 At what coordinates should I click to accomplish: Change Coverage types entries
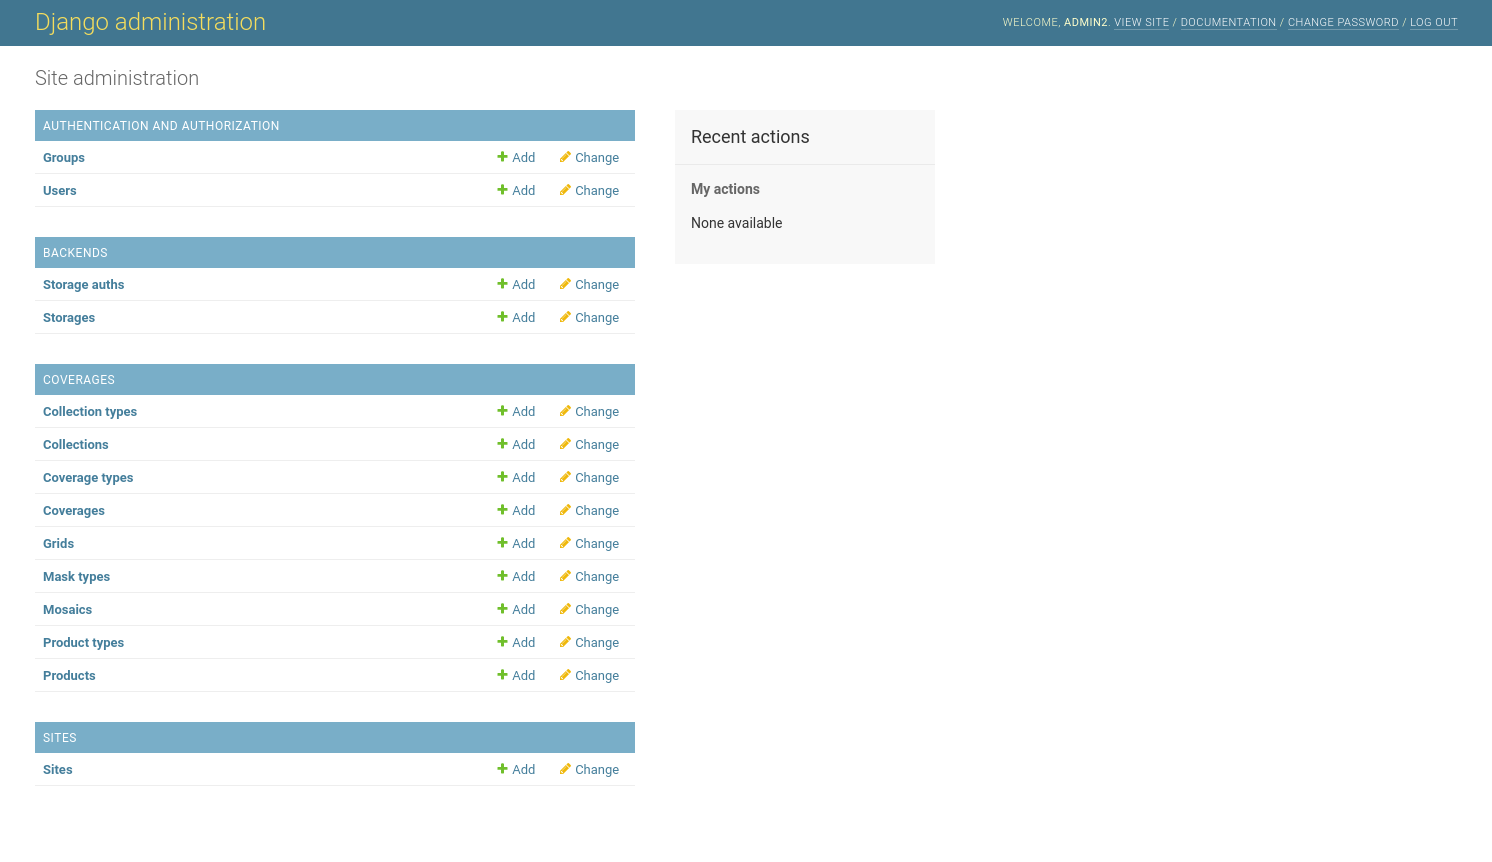[589, 478]
